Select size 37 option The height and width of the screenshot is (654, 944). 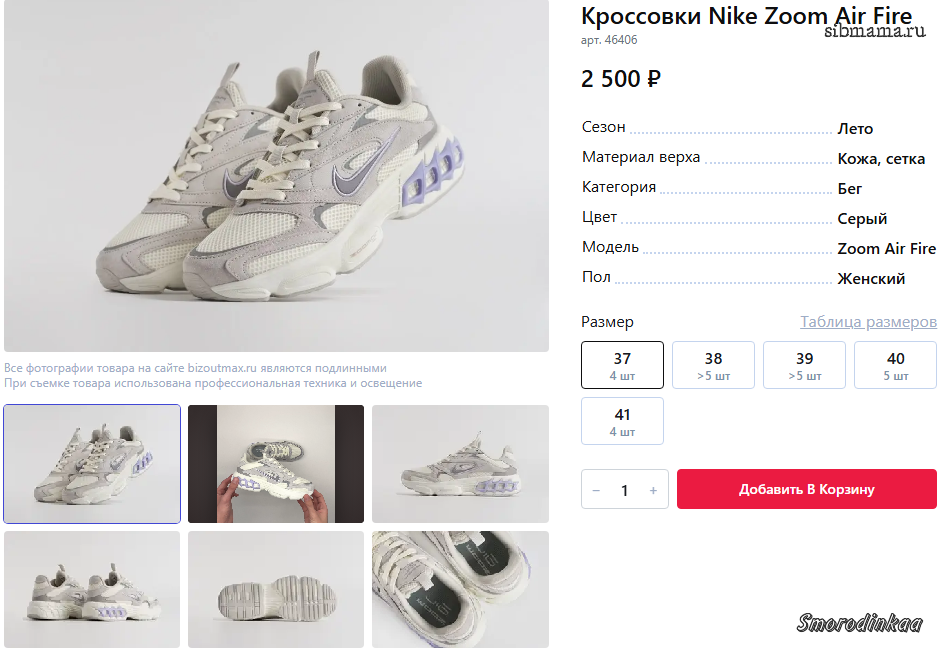(x=622, y=365)
